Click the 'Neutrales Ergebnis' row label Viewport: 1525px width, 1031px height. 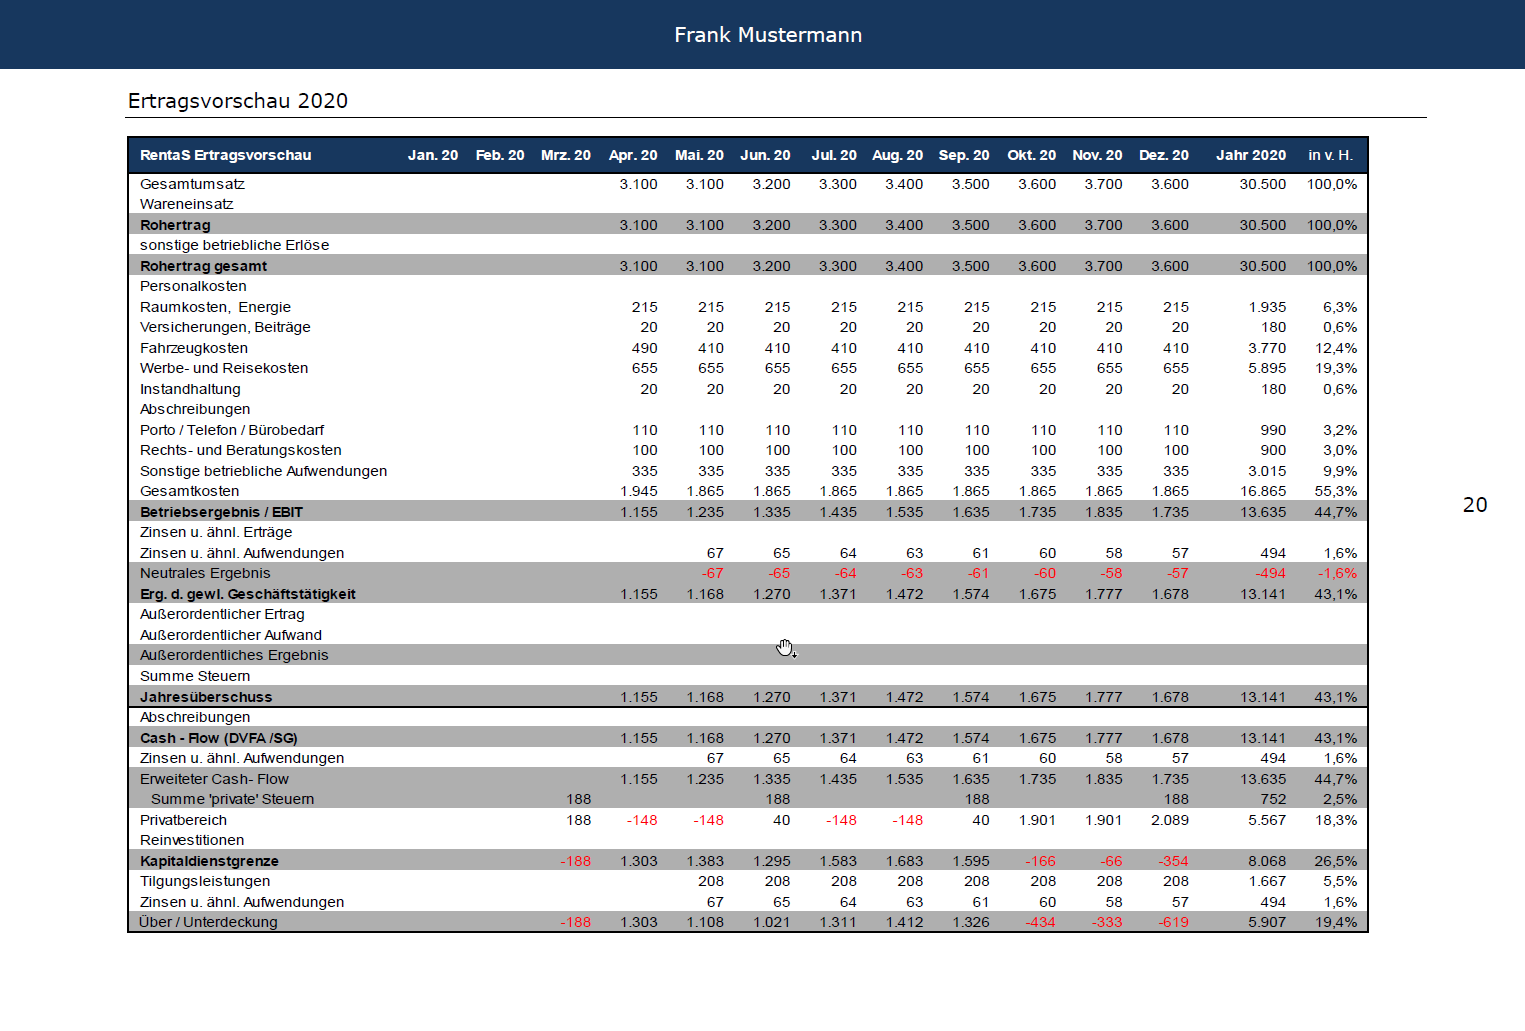(x=205, y=573)
